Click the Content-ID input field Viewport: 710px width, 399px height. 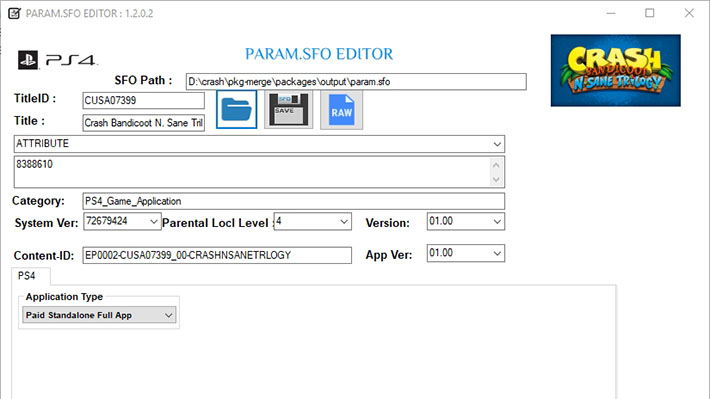click(217, 255)
